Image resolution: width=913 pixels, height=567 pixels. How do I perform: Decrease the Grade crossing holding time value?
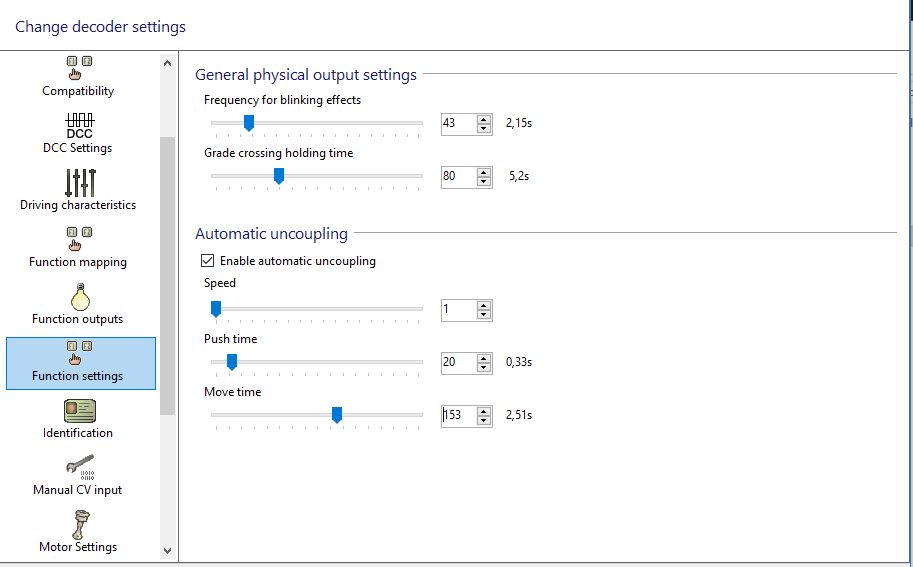(x=484, y=181)
